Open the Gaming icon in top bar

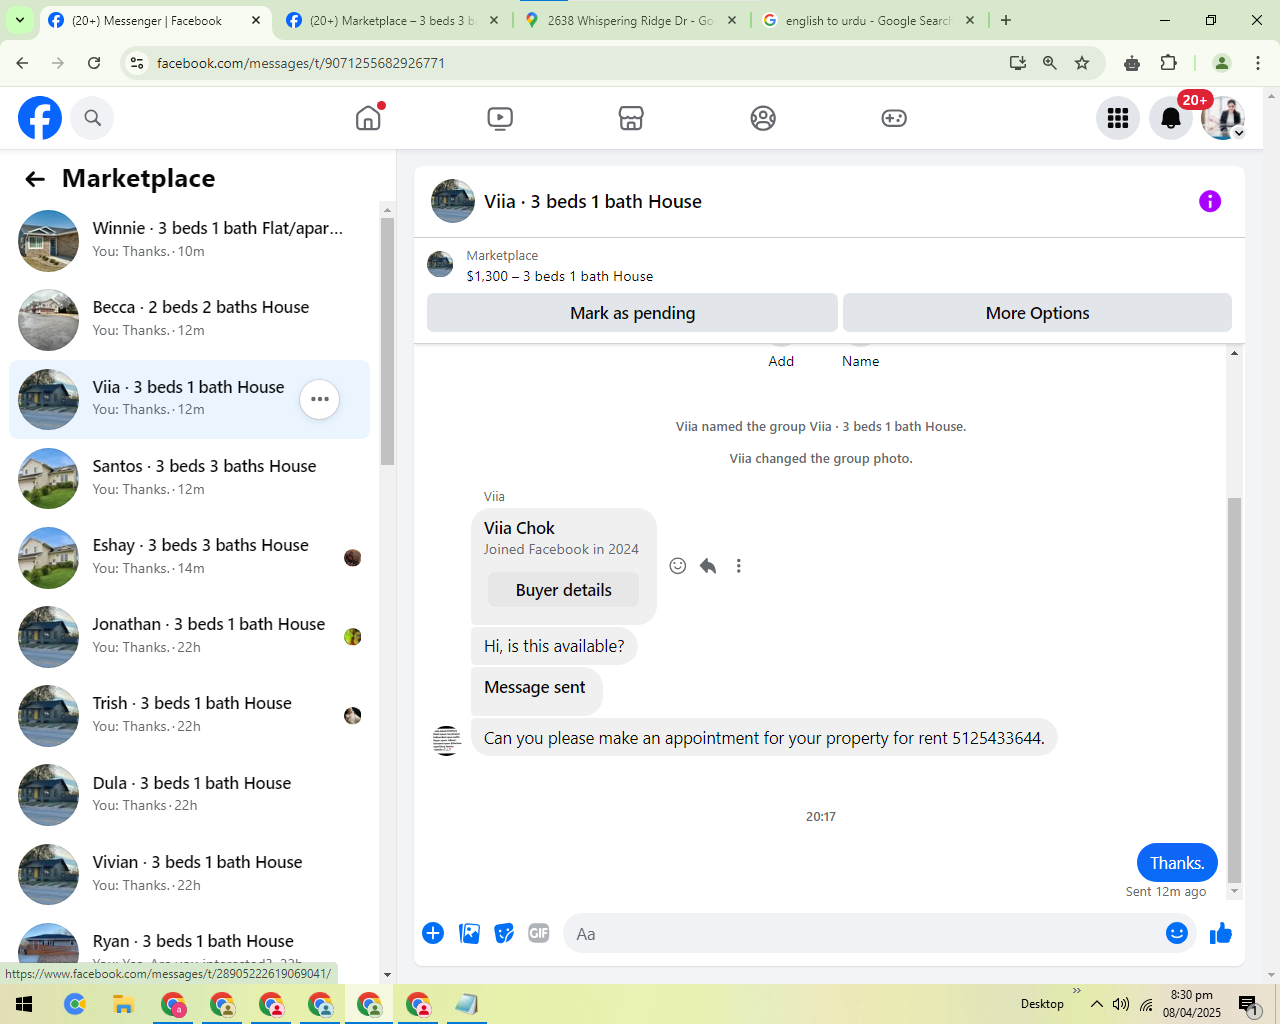coord(894,119)
